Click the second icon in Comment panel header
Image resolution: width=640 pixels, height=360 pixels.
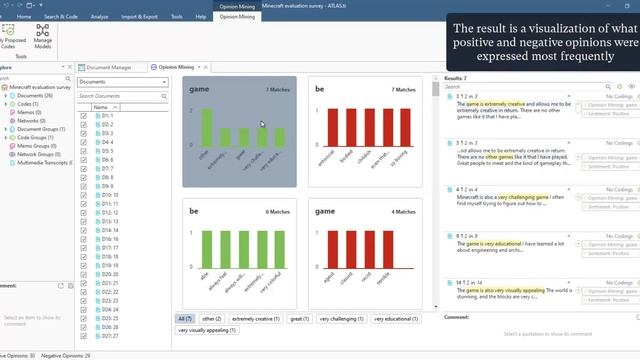coord(70,286)
